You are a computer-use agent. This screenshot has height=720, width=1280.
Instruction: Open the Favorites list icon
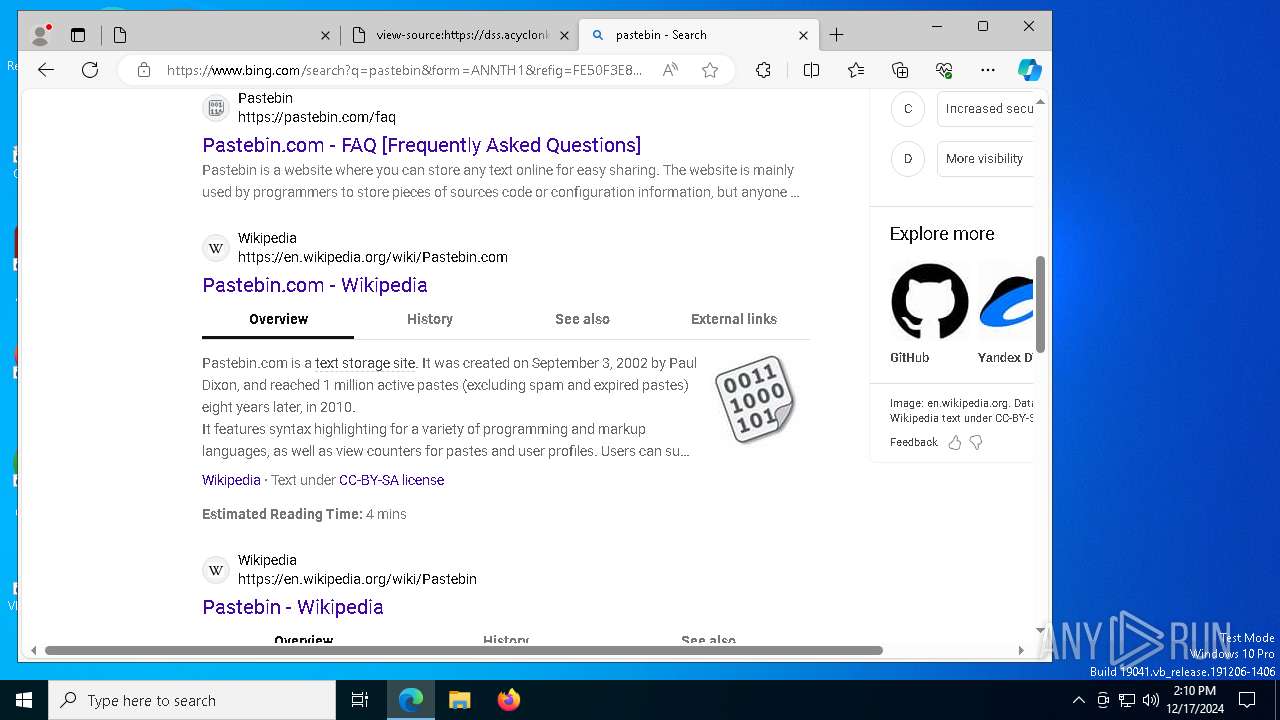[856, 70]
